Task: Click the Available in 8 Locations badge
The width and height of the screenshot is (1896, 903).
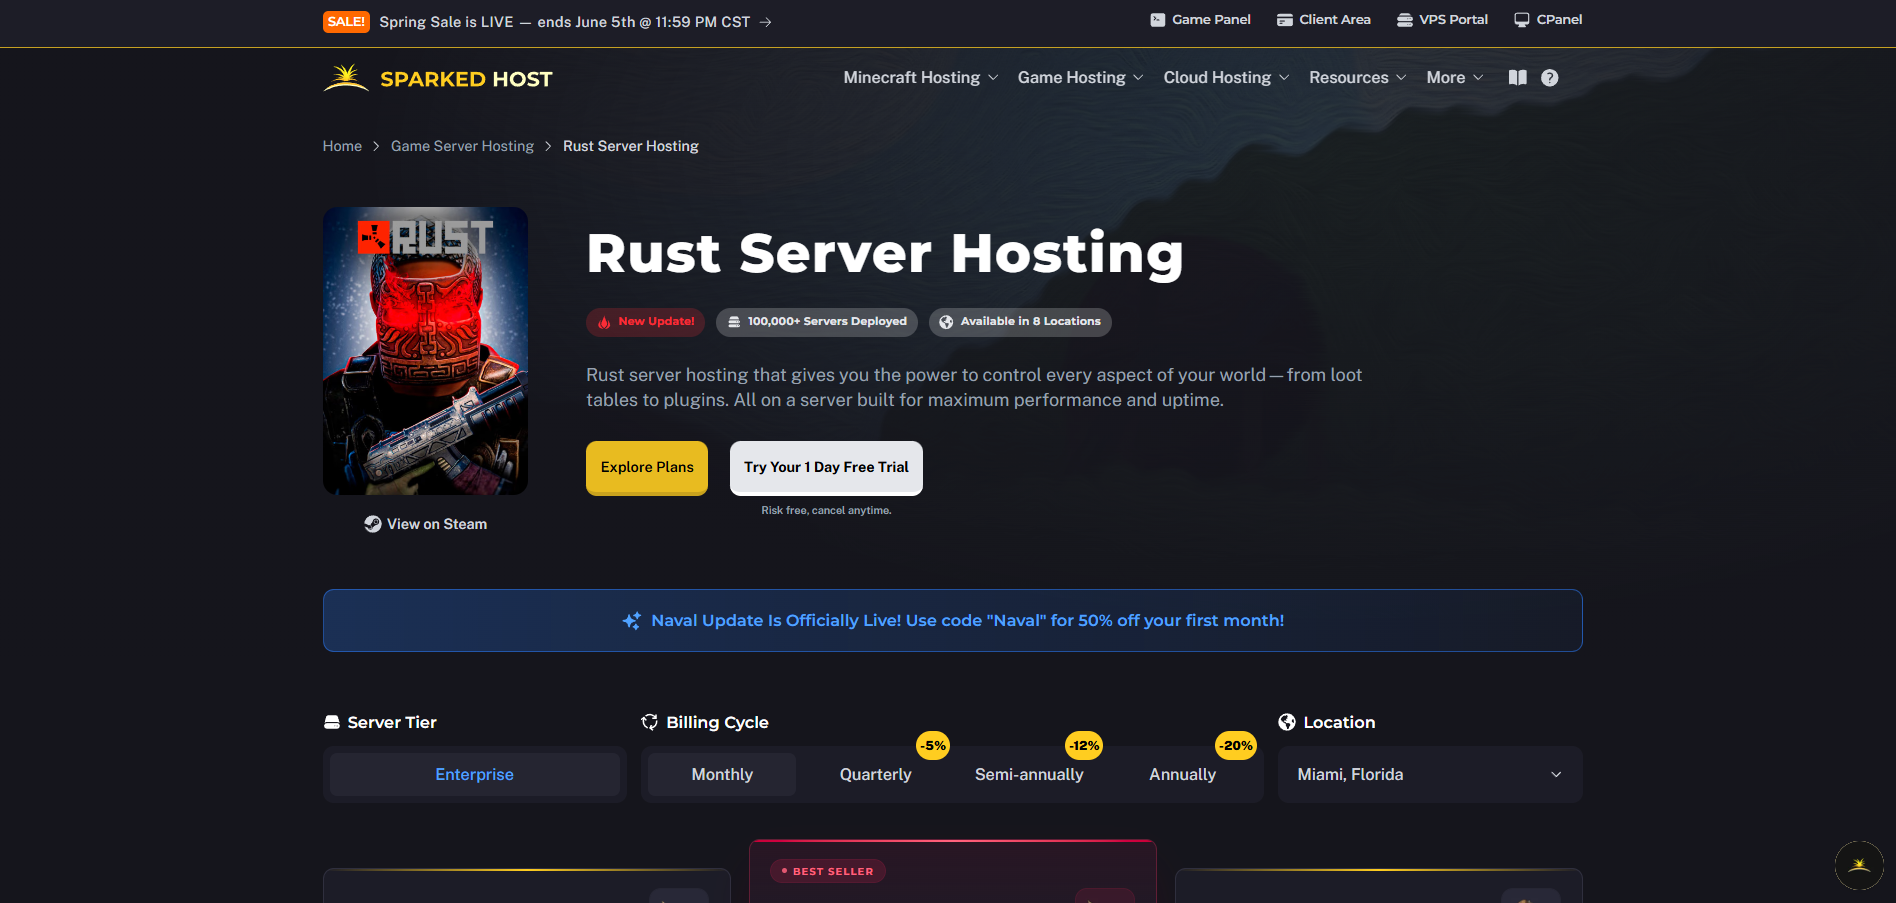Action: pos(1020,322)
